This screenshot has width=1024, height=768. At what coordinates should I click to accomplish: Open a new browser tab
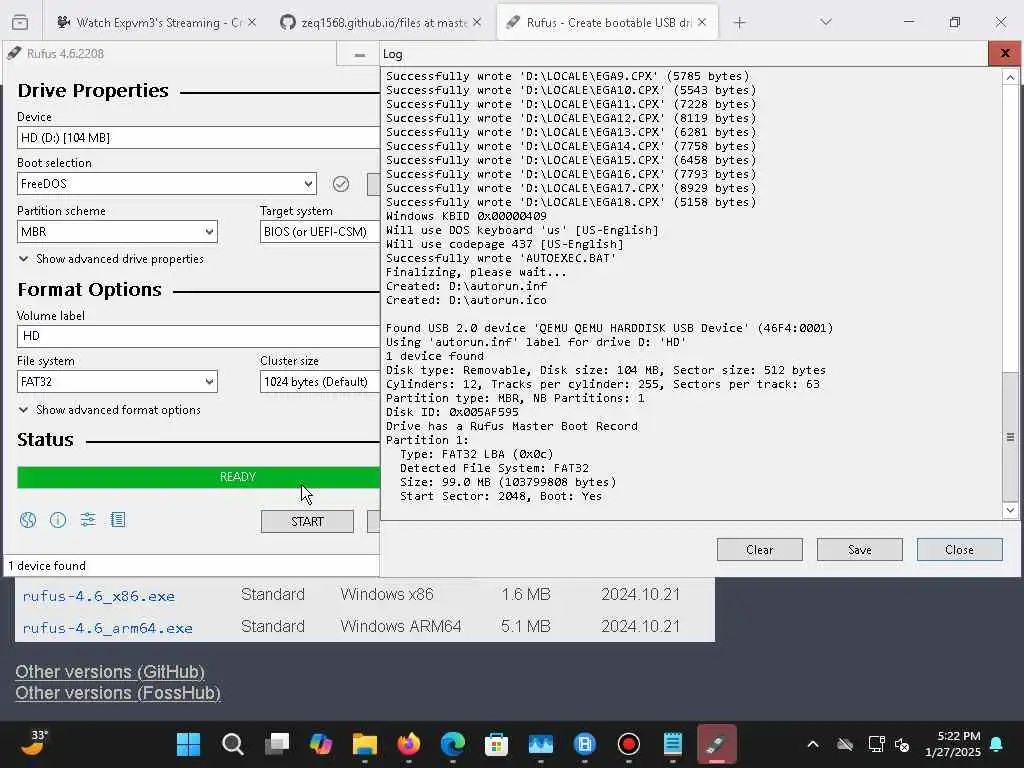pyautogui.click(x=739, y=22)
